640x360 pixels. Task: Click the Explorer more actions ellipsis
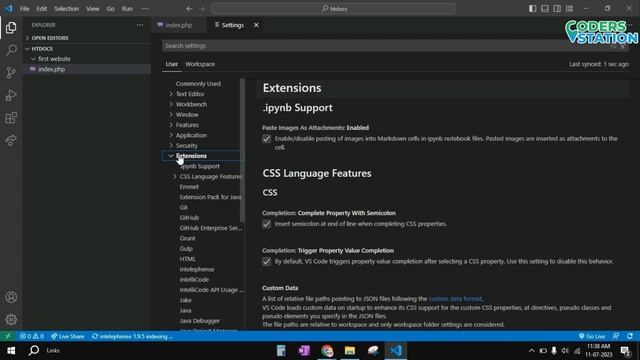140,25
